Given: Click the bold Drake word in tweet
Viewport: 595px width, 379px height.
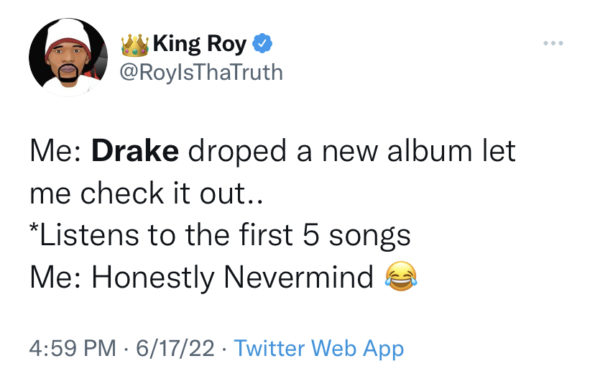Looking at the screenshot, I should (135, 151).
